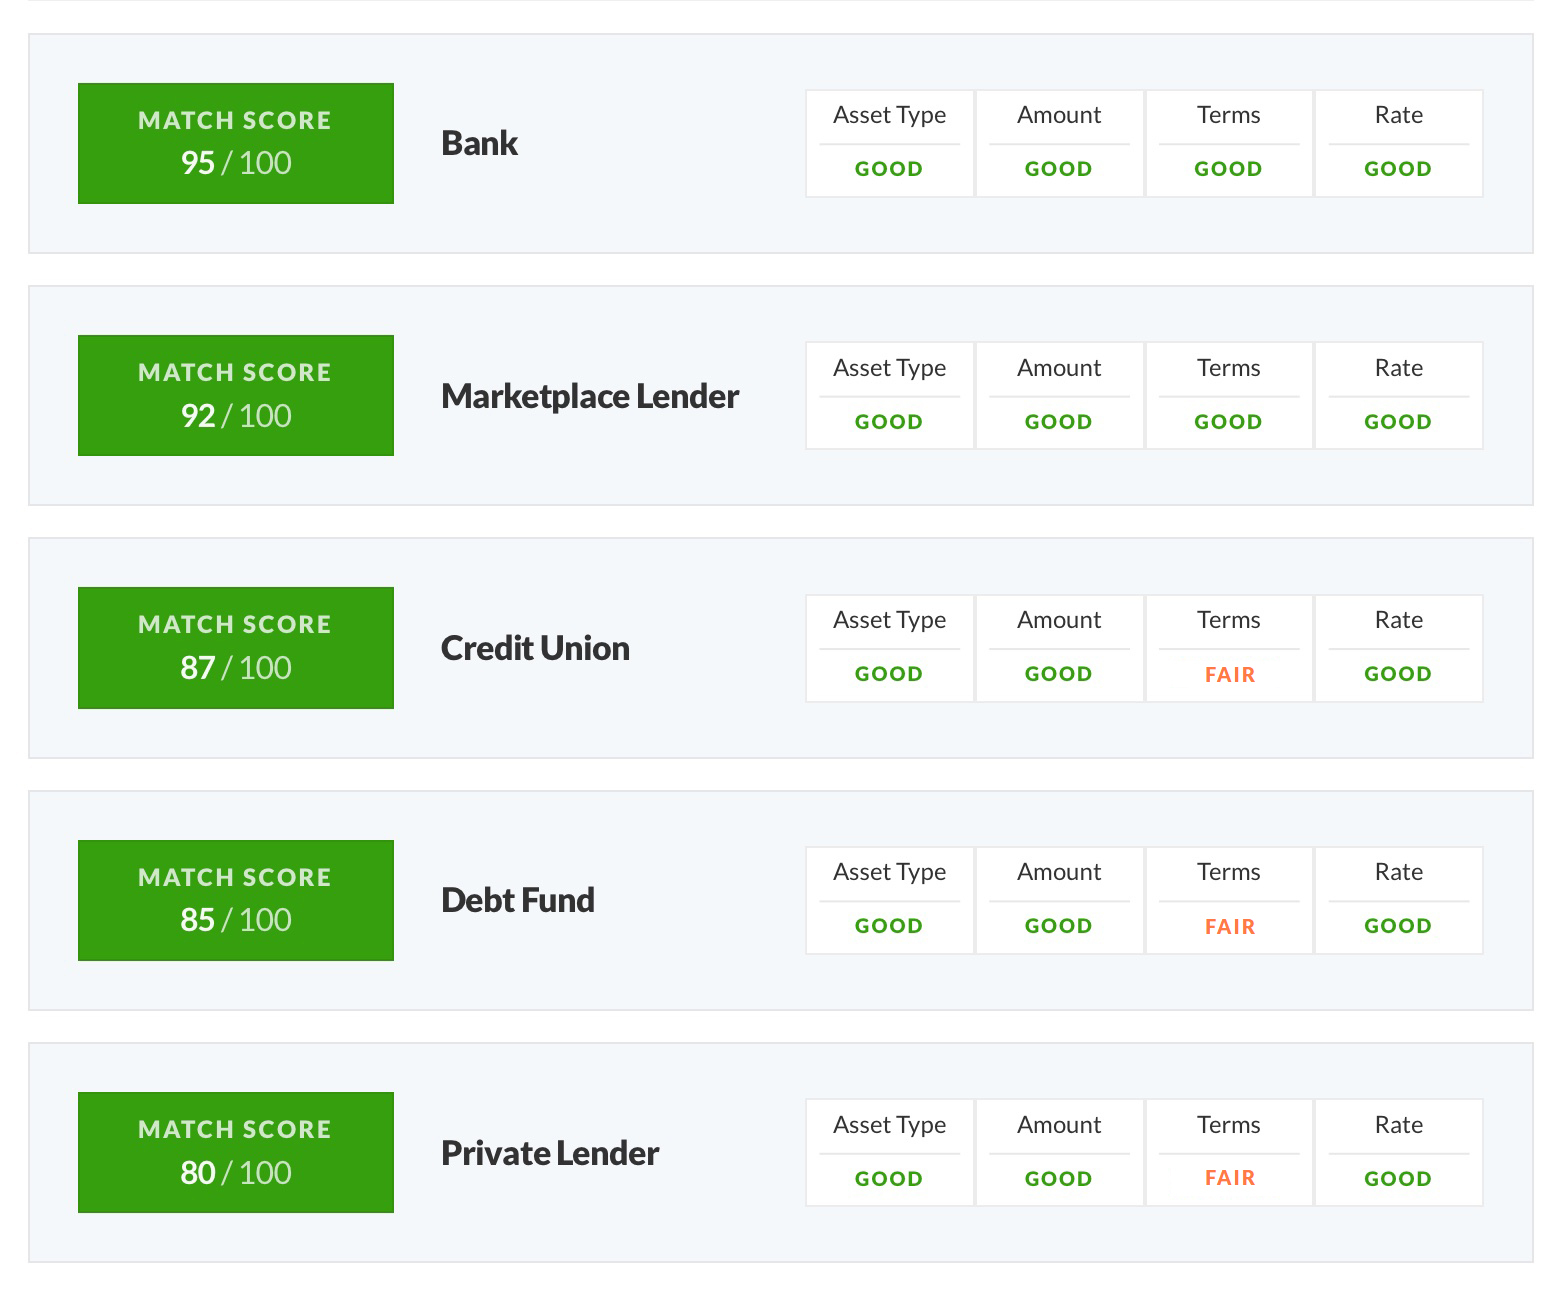Select the 92 / 100 match score box
1568x1294 pixels.
pyautogui.click(x=236, y=396)
